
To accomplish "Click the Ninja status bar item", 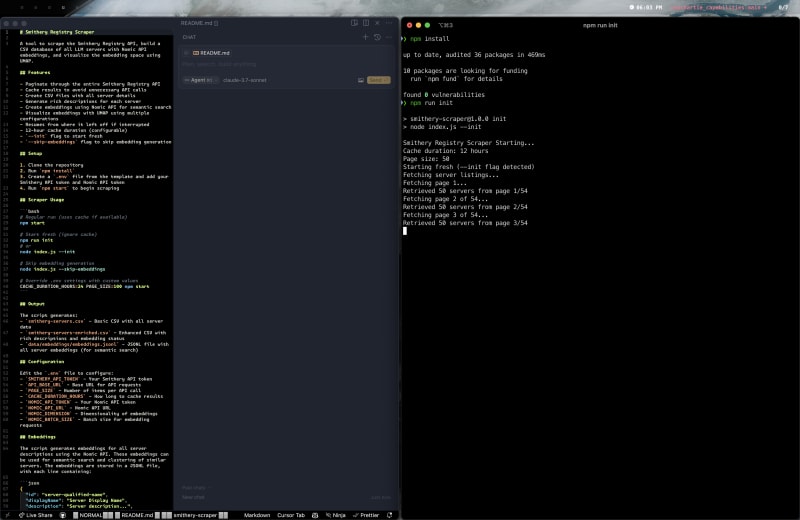I will pos(336,515).
